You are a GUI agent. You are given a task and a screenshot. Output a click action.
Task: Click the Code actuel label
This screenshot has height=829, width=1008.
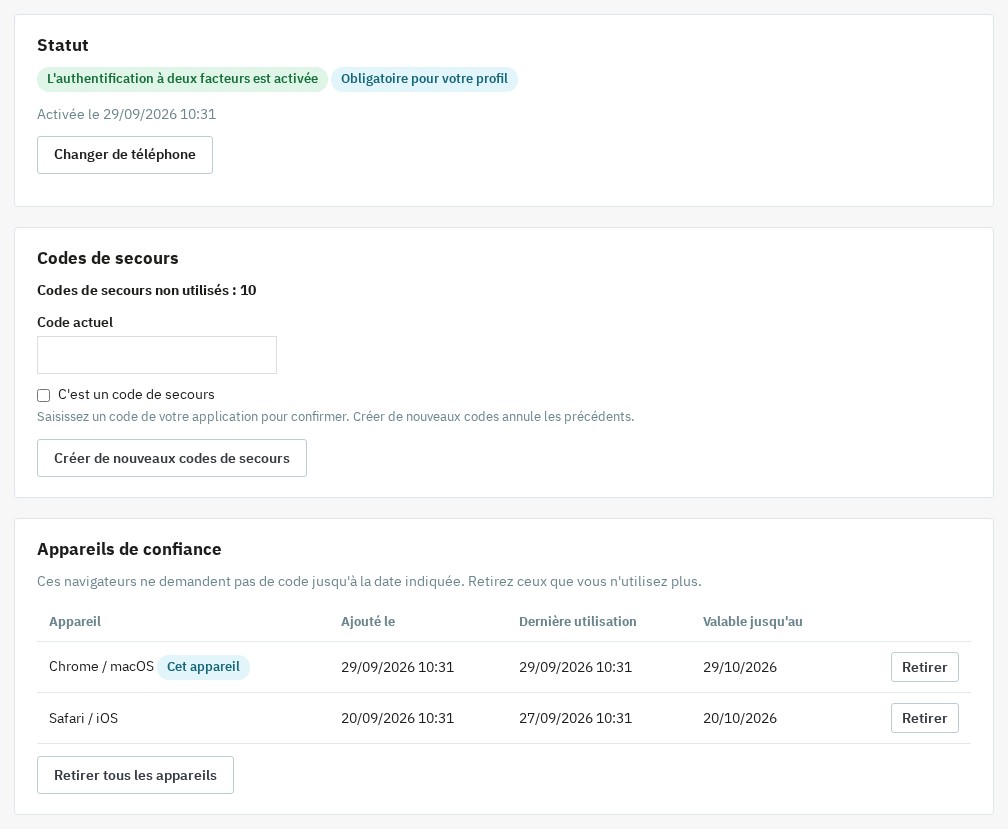point(75,323)
